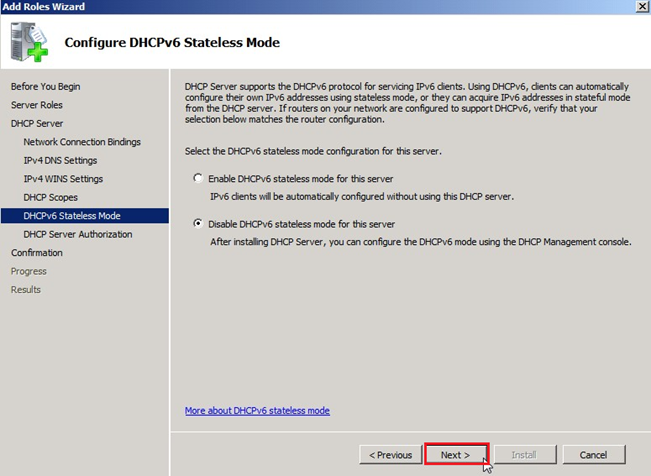Select Enable DHCPv6 stateless mode radio button
This screenshot has height=476, width=651.
coord(198,177)
